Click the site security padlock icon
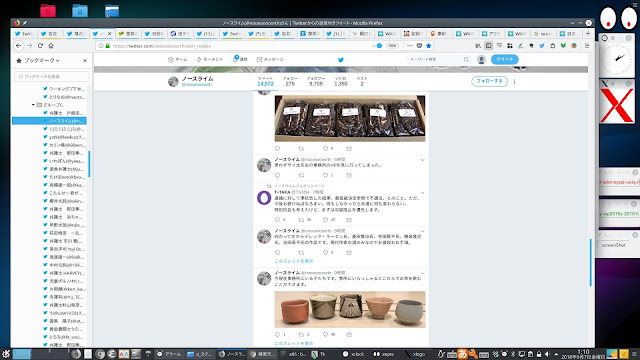Image resolution: width=640 pixels, height=360 pixels. click(x=108, y=46)
